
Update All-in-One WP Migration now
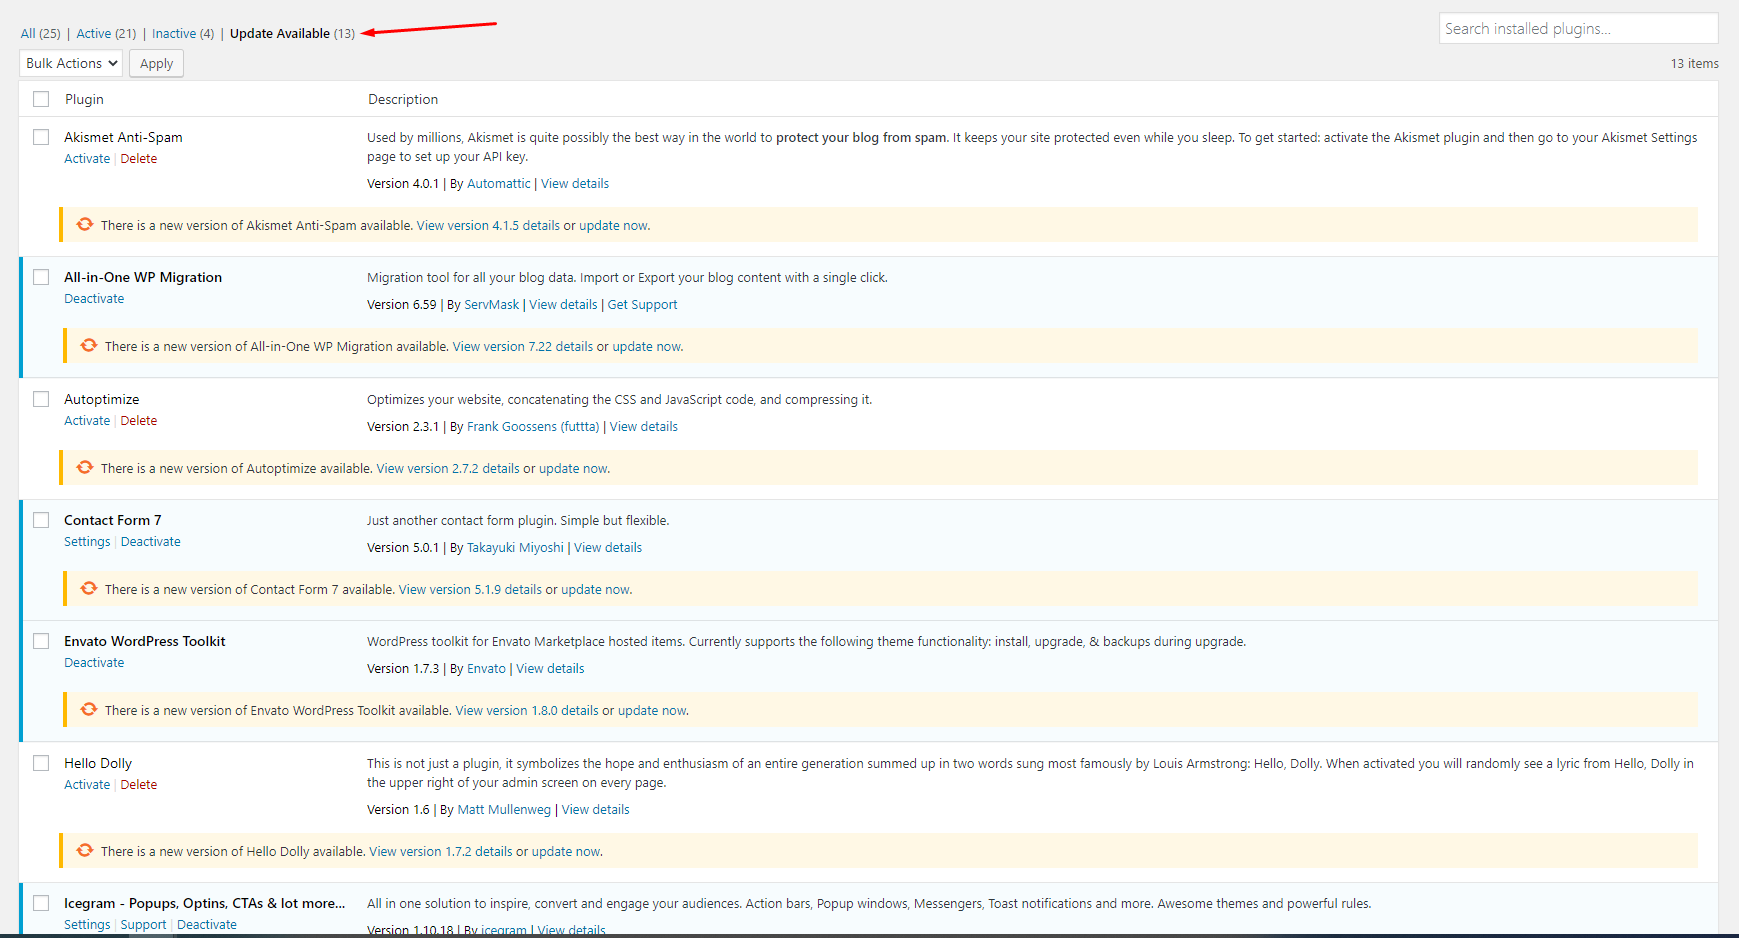pos(647,347)
